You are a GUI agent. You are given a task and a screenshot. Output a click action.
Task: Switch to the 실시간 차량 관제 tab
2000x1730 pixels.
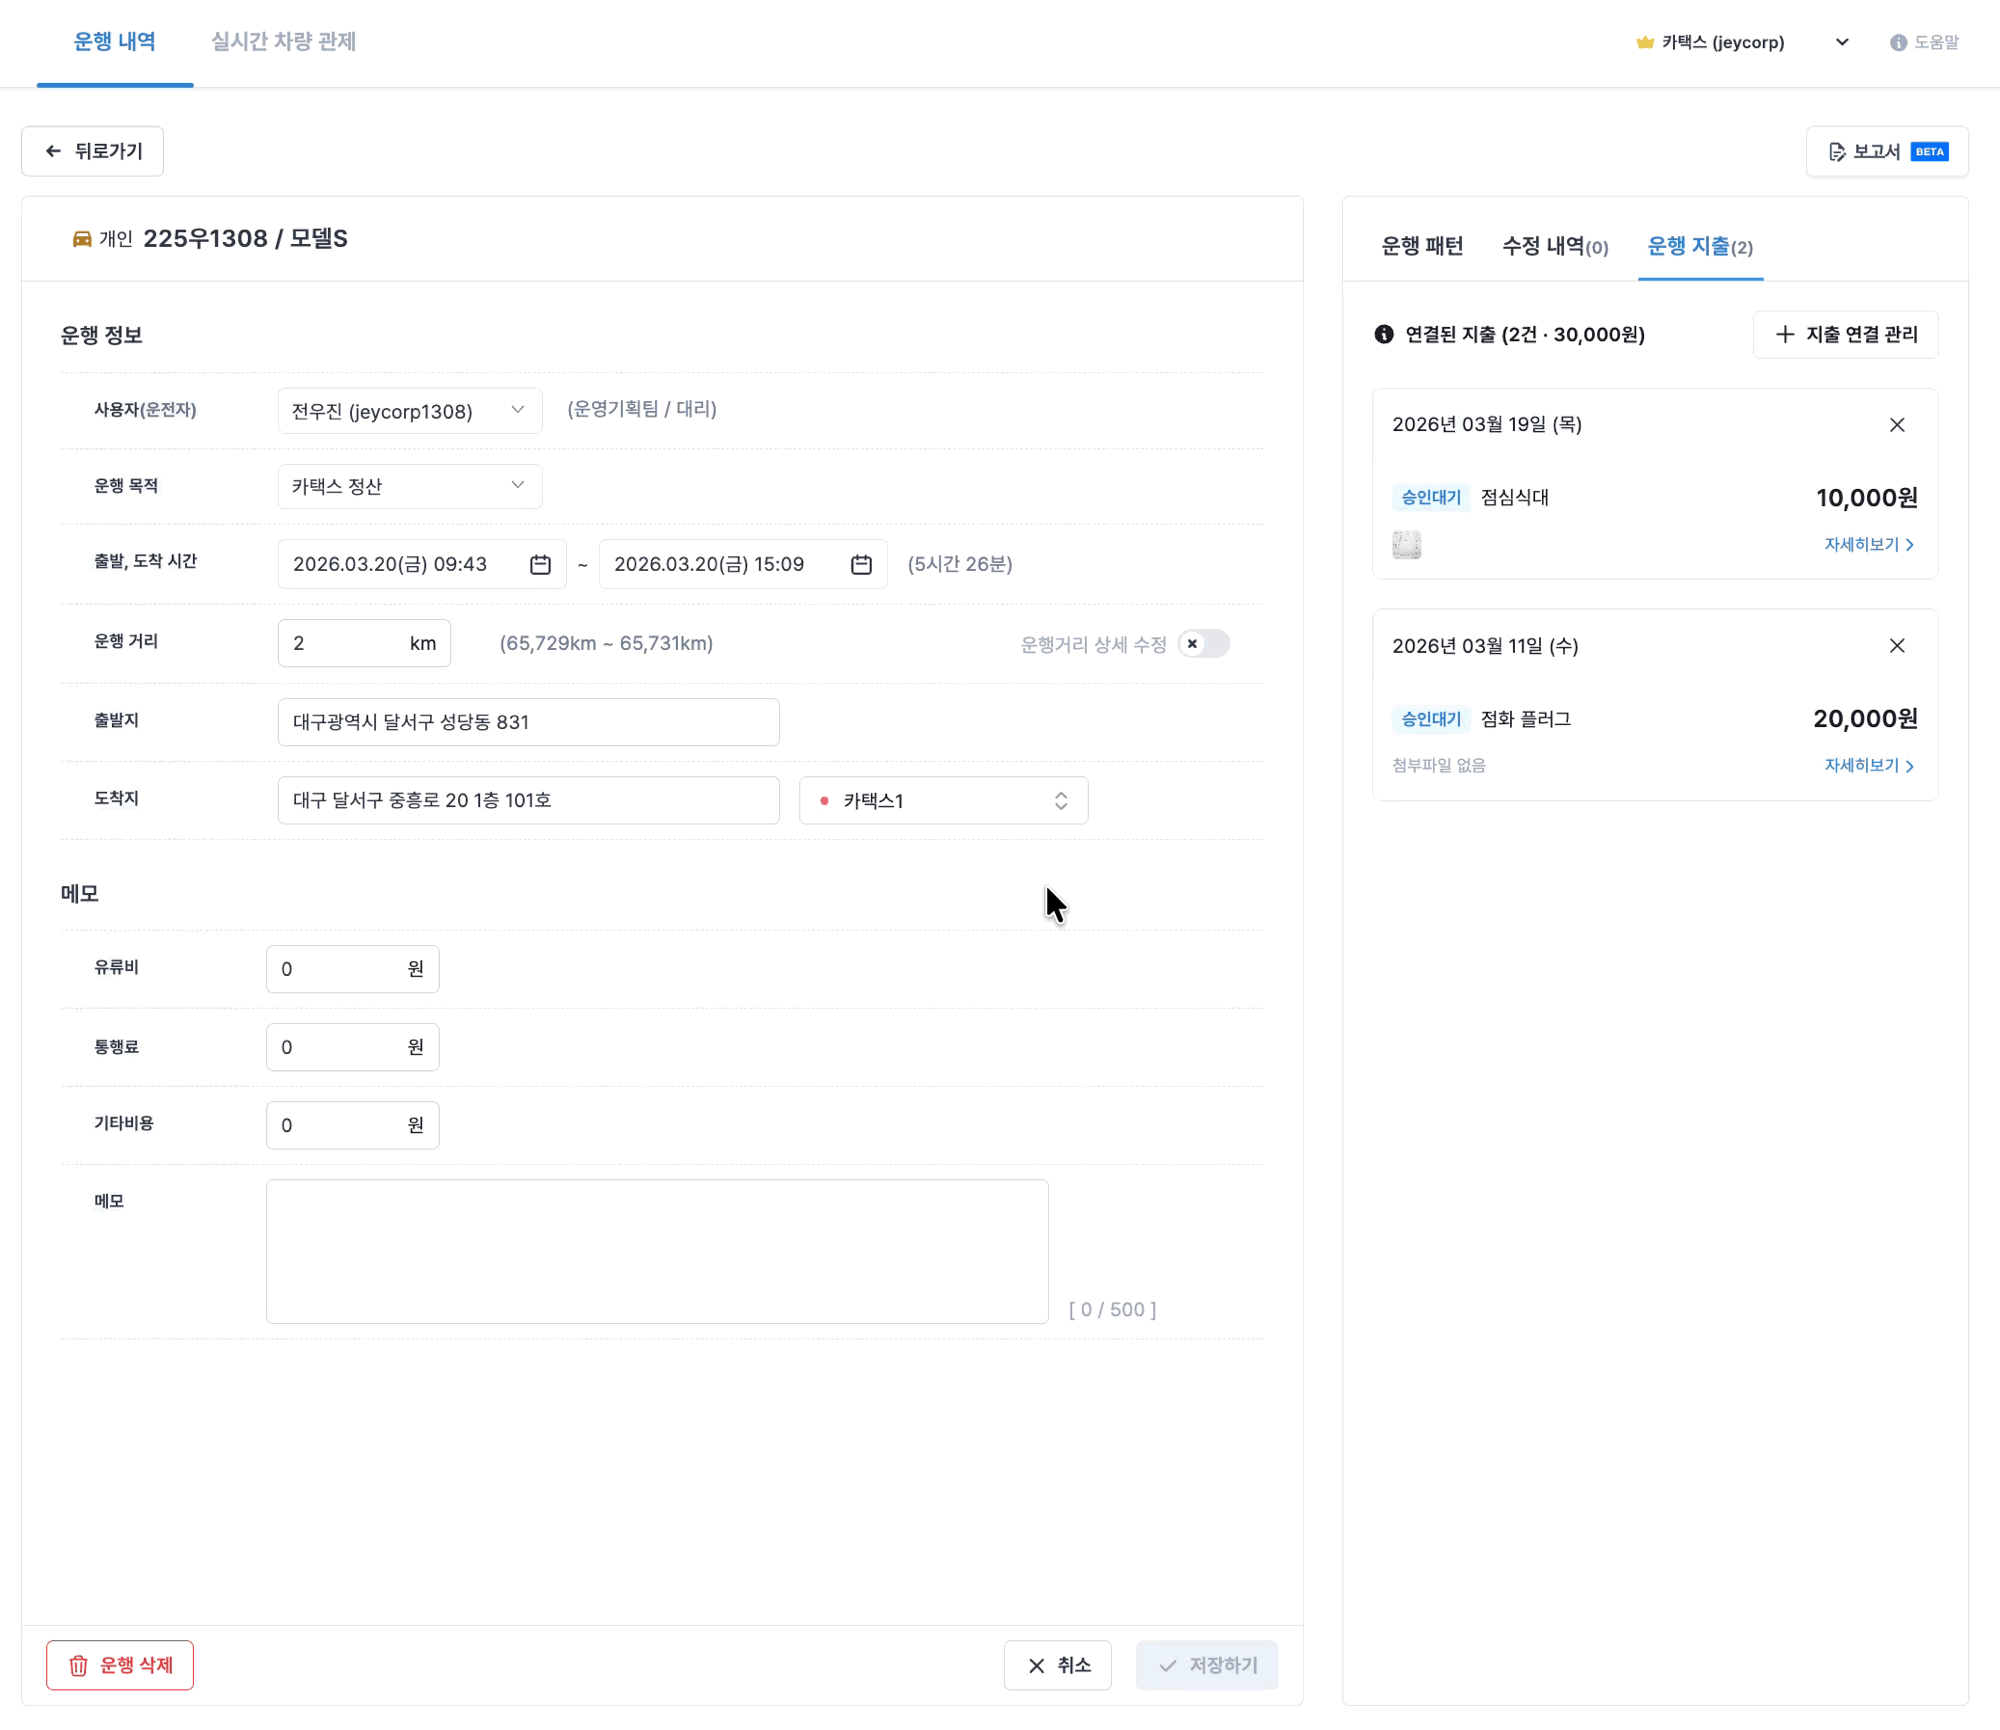point(283,42)
